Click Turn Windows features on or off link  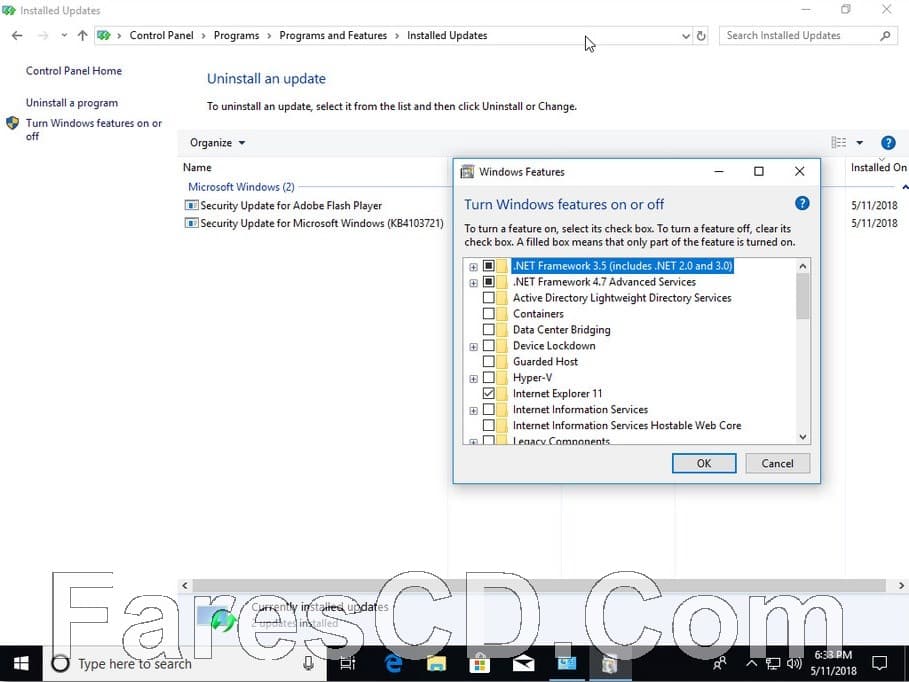93,129
